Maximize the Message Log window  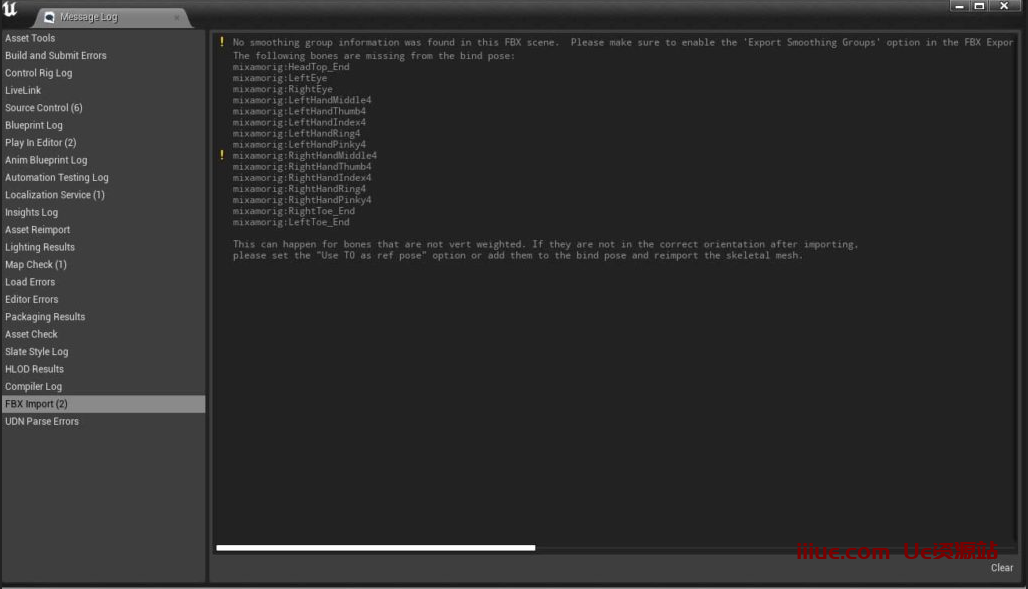979,6
